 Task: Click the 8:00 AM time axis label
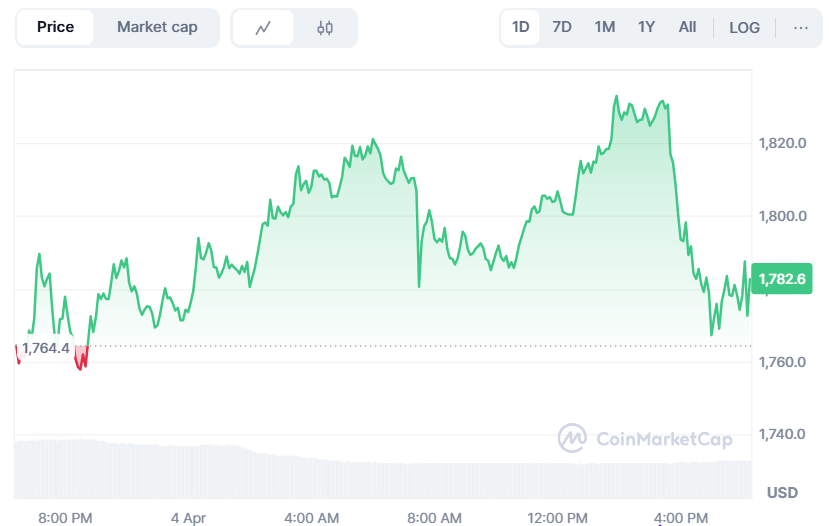(436, 518)
